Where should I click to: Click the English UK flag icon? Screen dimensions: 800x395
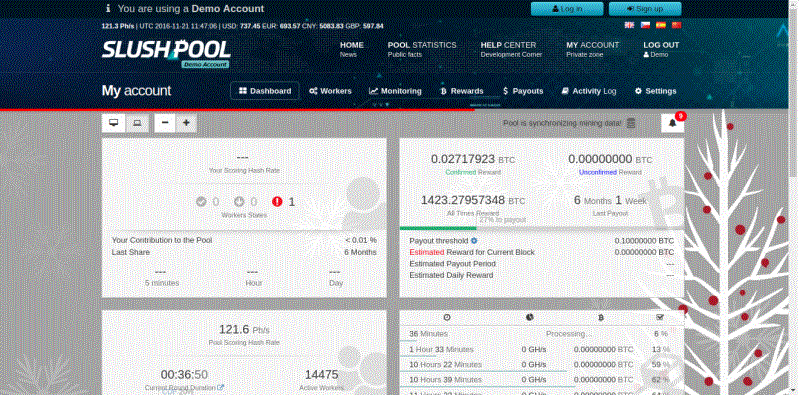tap(630, 25)
